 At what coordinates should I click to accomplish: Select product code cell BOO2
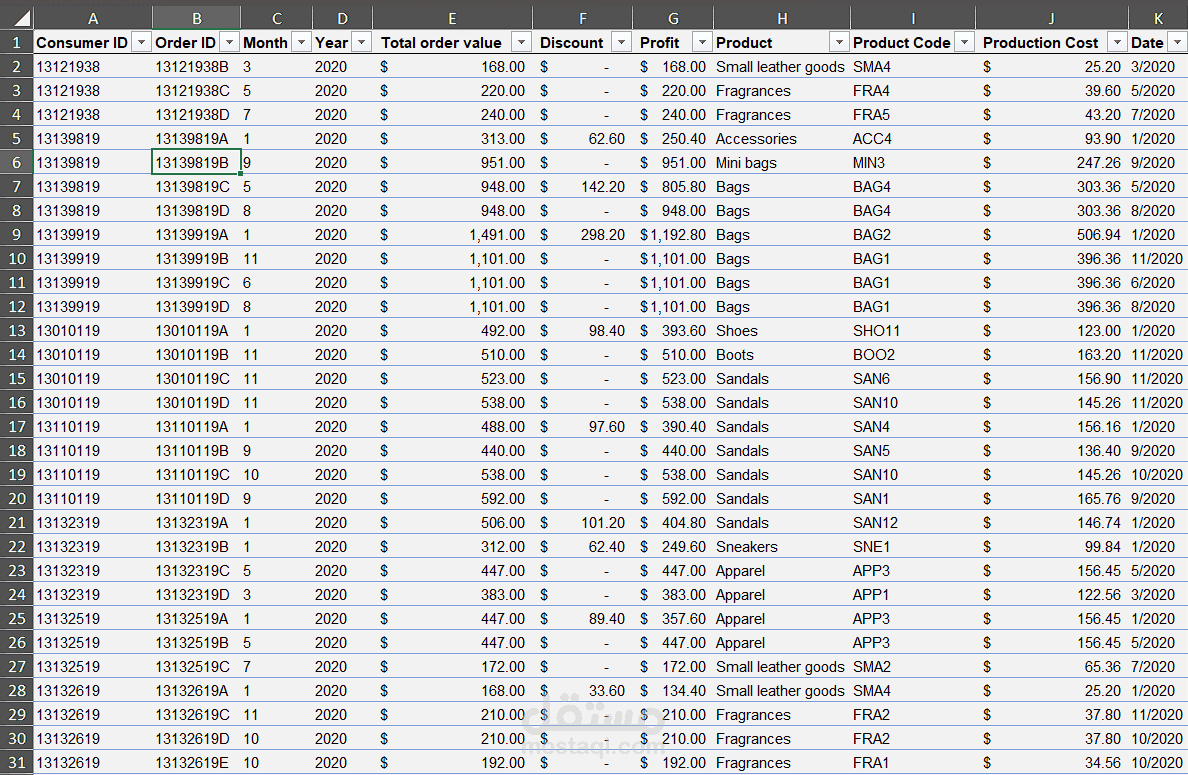pyautogui.click(x=913, y=355)
